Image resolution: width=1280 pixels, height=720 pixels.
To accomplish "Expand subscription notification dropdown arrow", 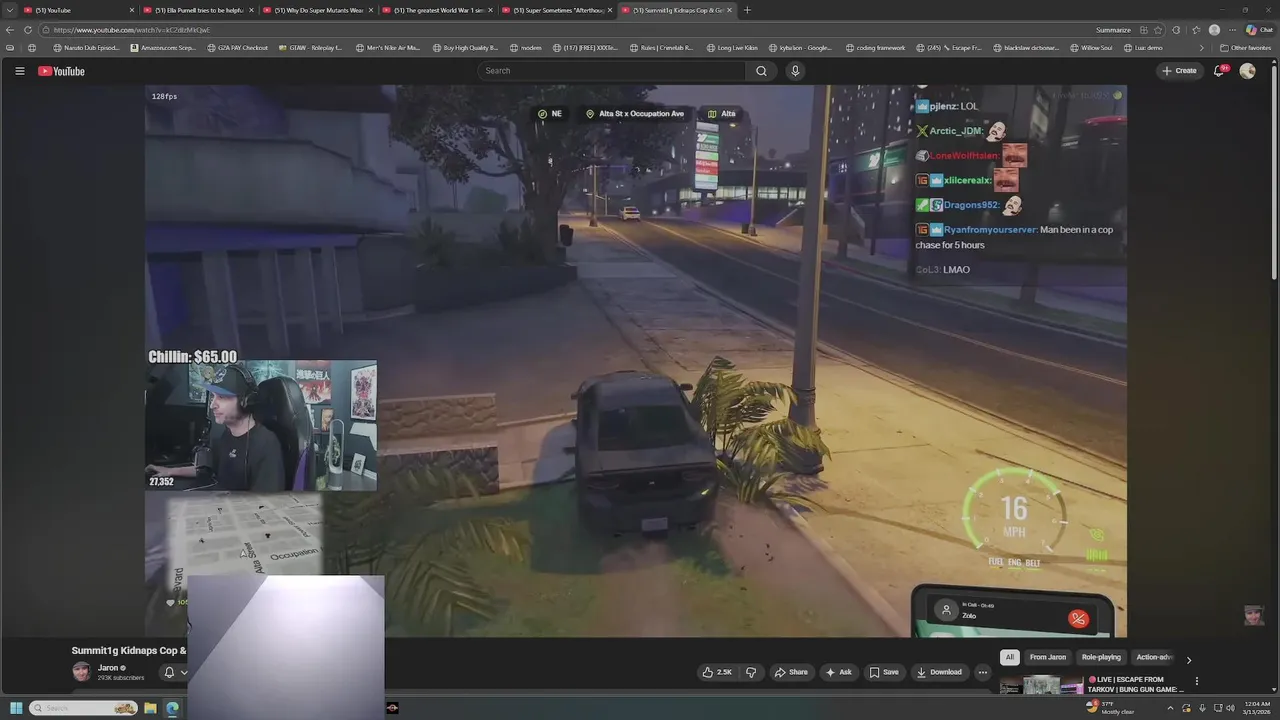I will (183, 672).
